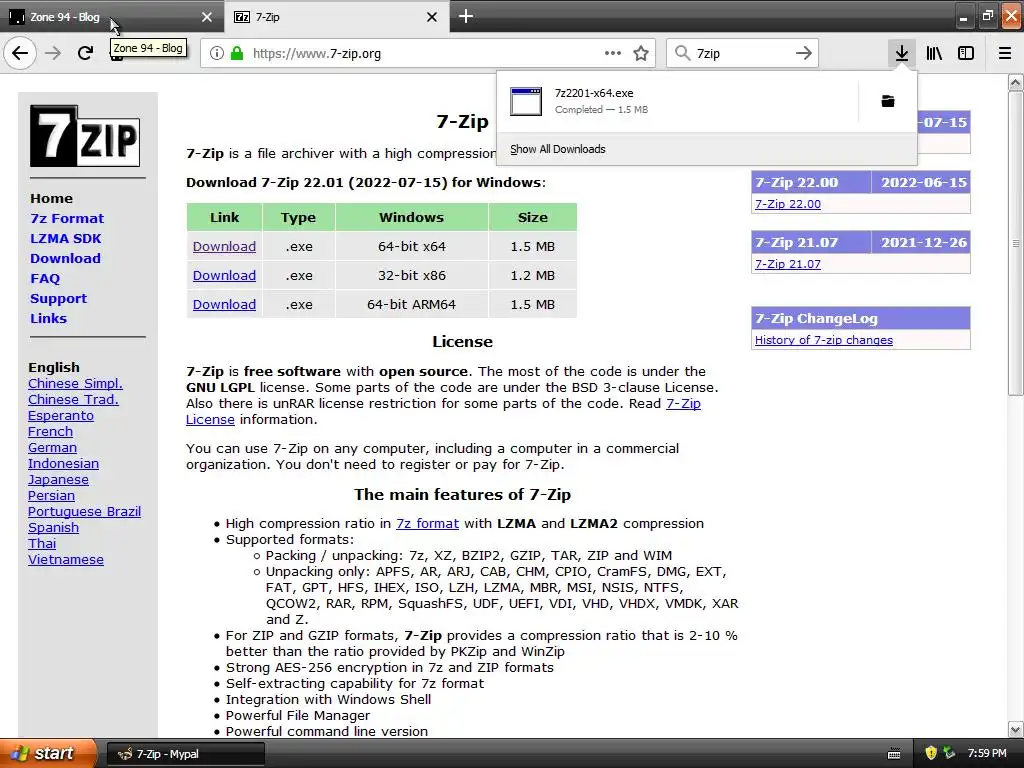The image size is (1024, 768).
Task: Click the green padlock security icon
Action: [237, 54]
